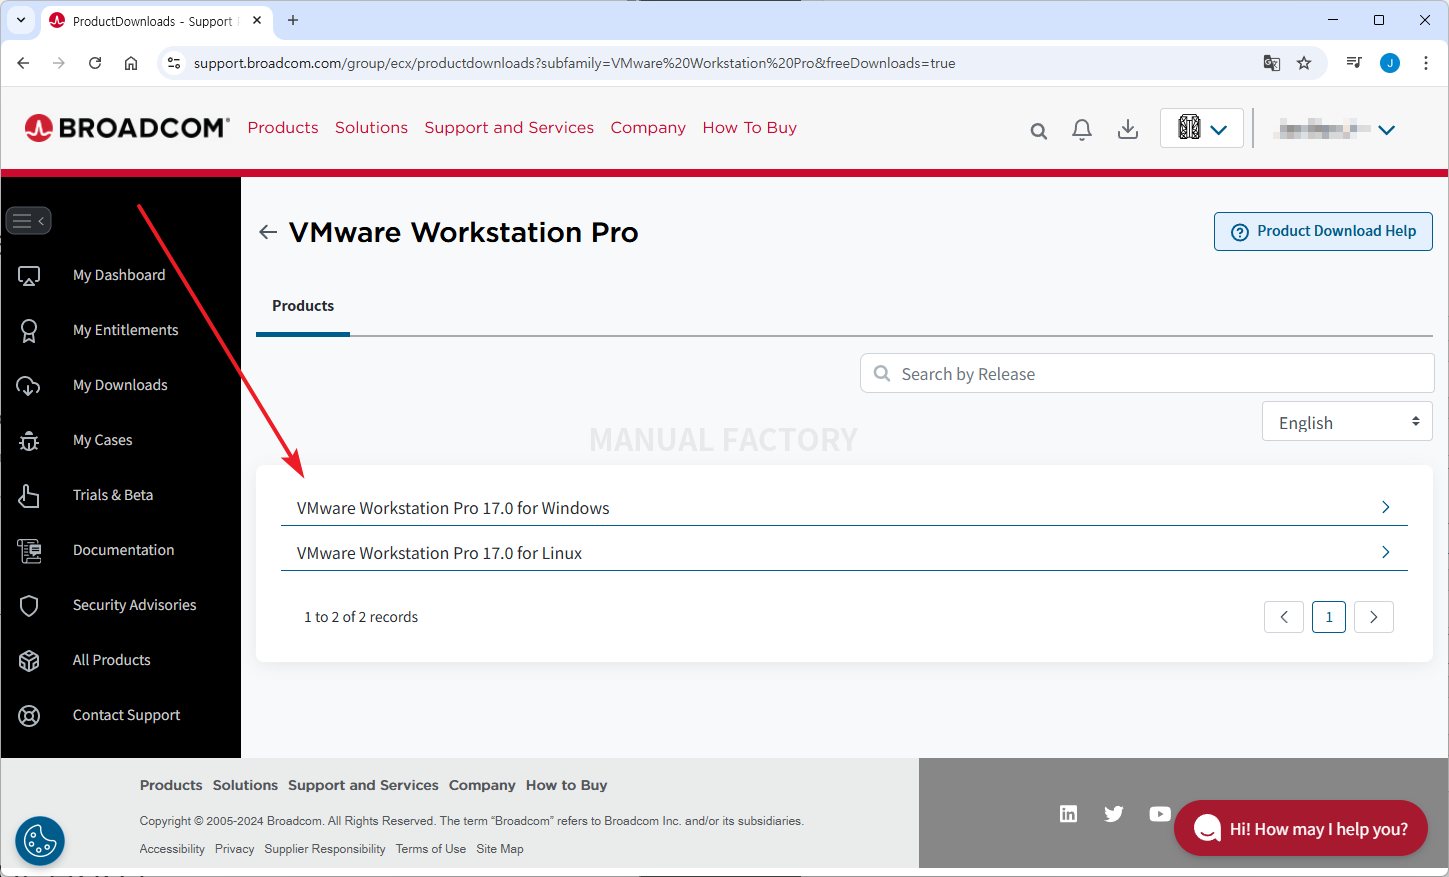The image size is (1449, 877).
Task: Click the Trials & Beta hand icon
Action: pos(29,496)
